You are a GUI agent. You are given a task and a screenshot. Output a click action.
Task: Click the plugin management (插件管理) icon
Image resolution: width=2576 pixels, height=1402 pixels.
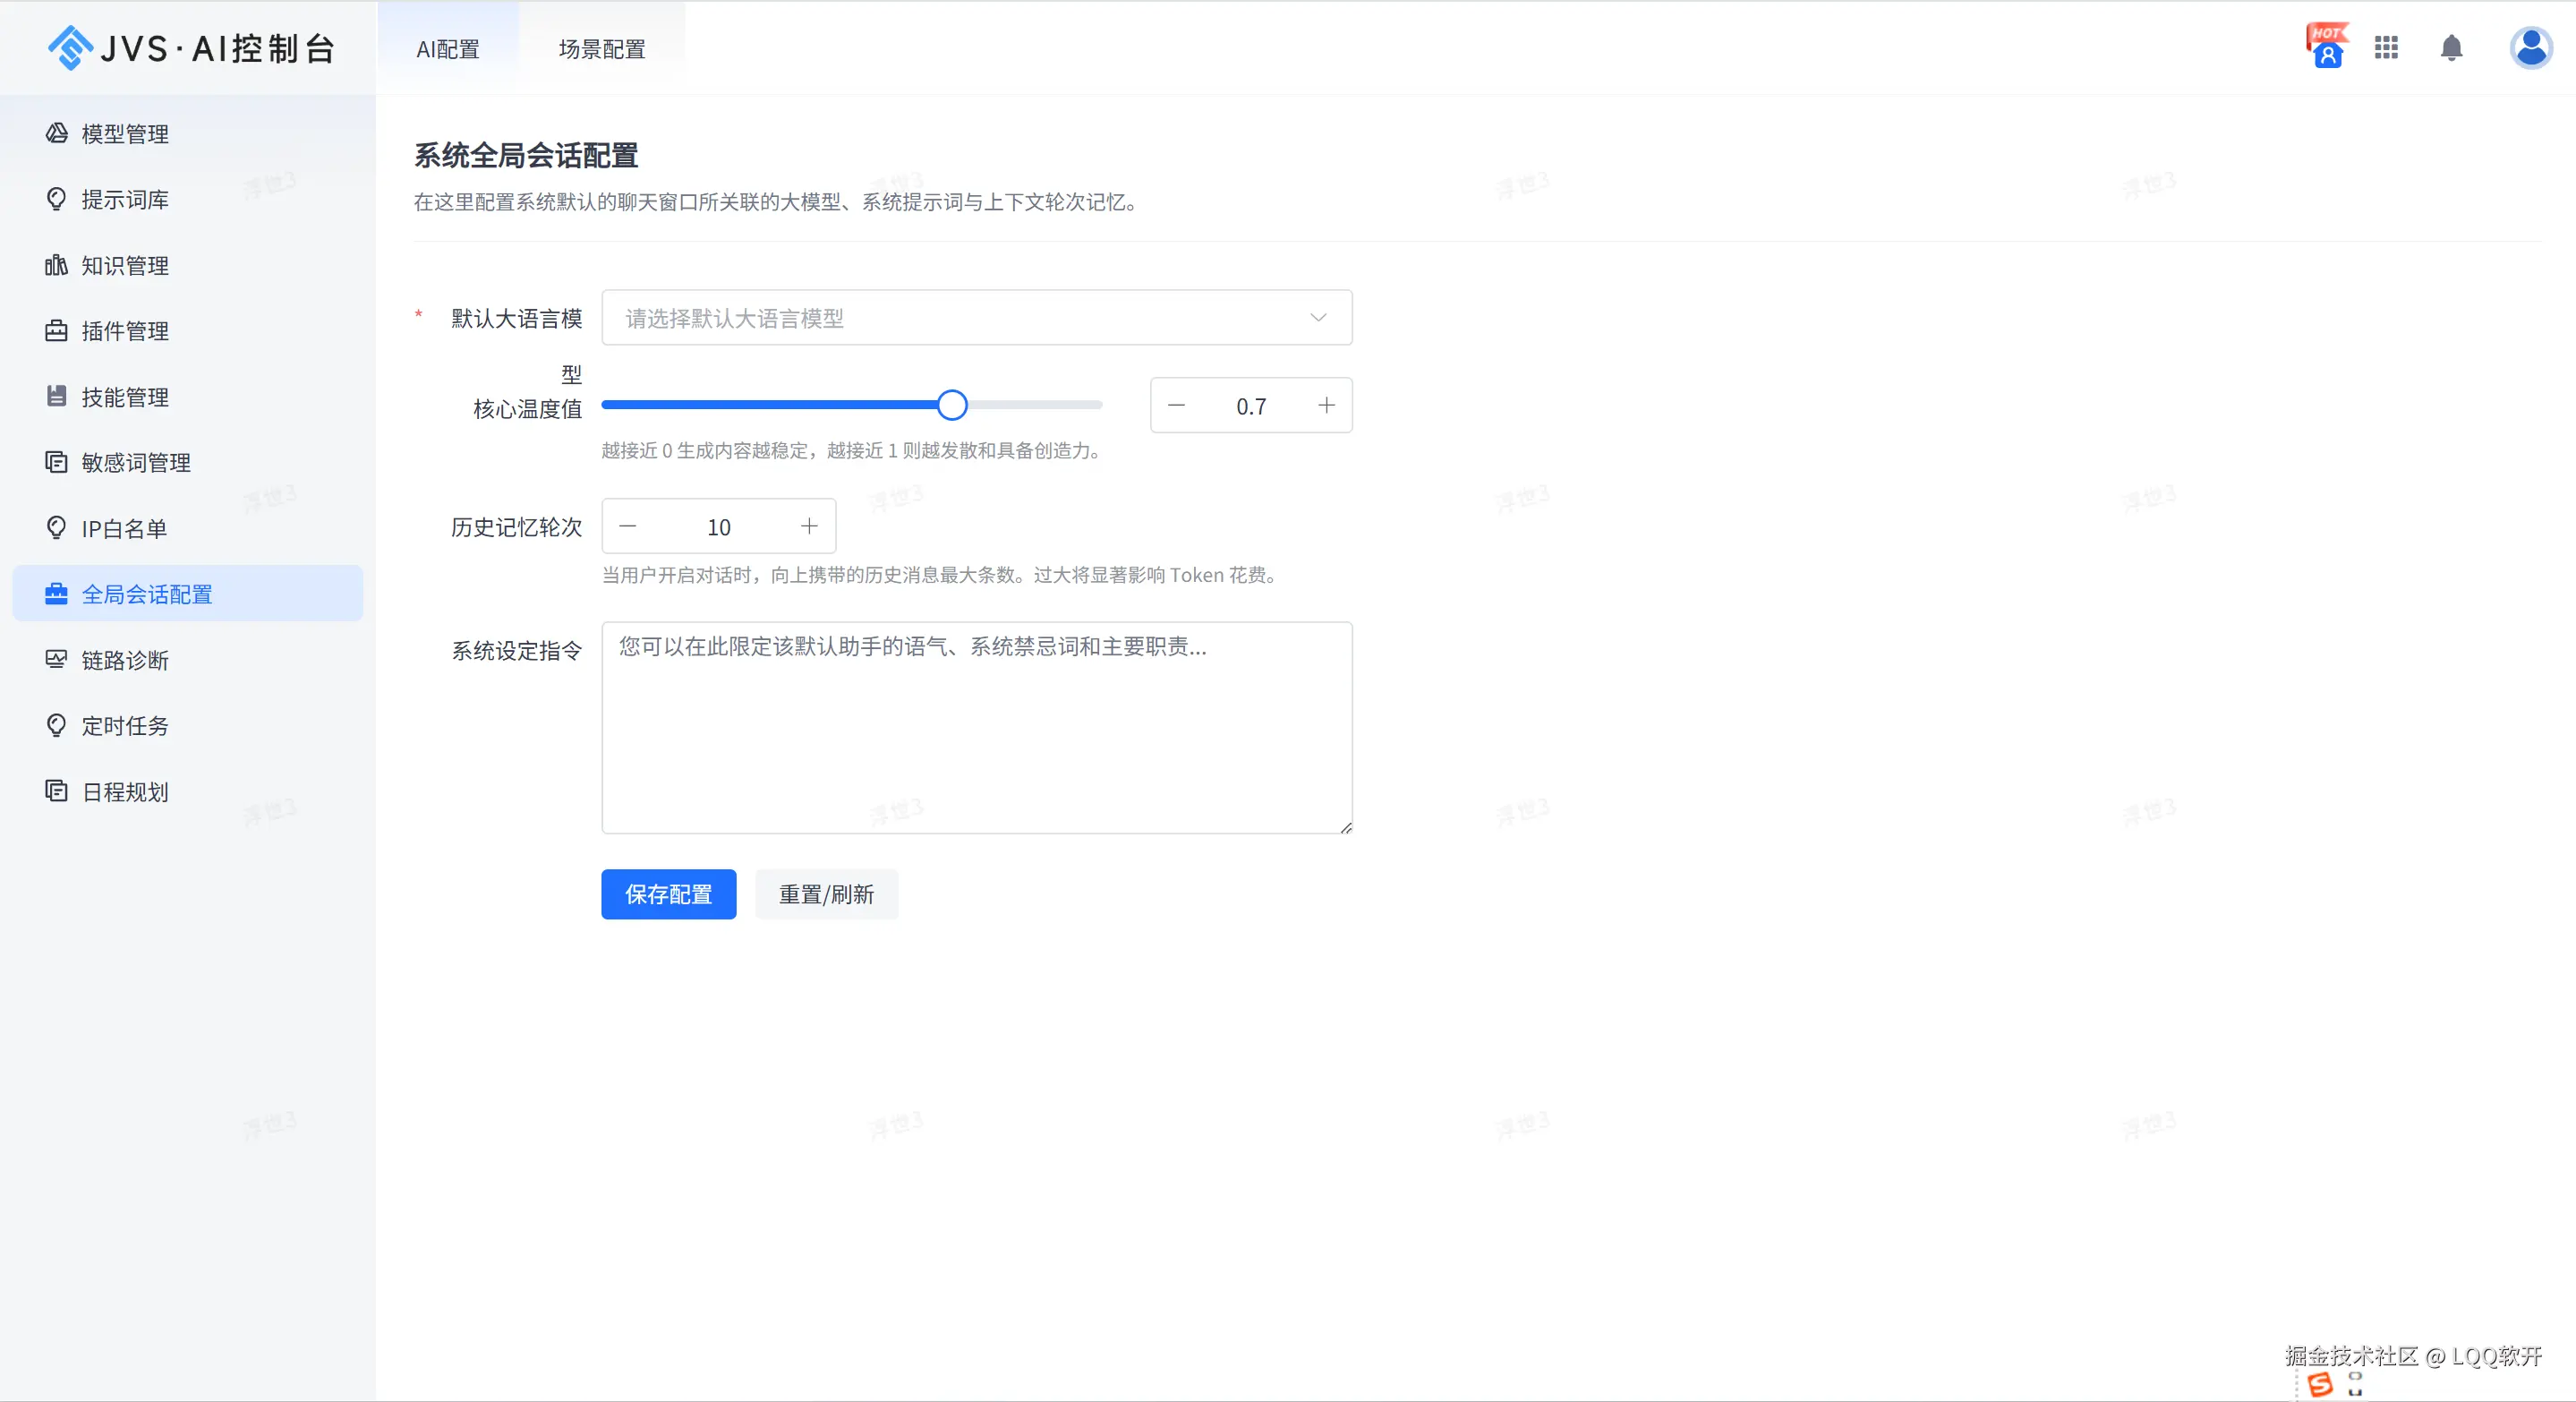56,331
